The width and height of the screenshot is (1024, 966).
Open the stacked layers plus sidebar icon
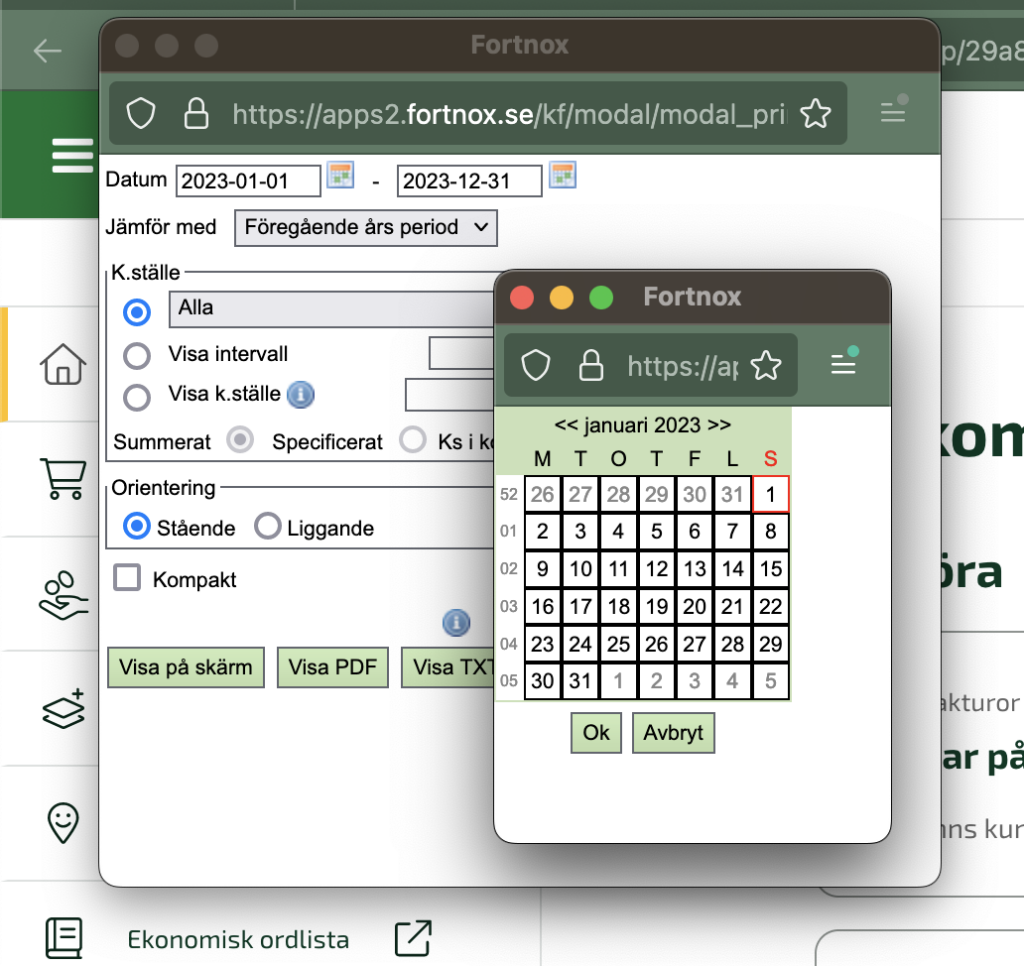(63, 708)
